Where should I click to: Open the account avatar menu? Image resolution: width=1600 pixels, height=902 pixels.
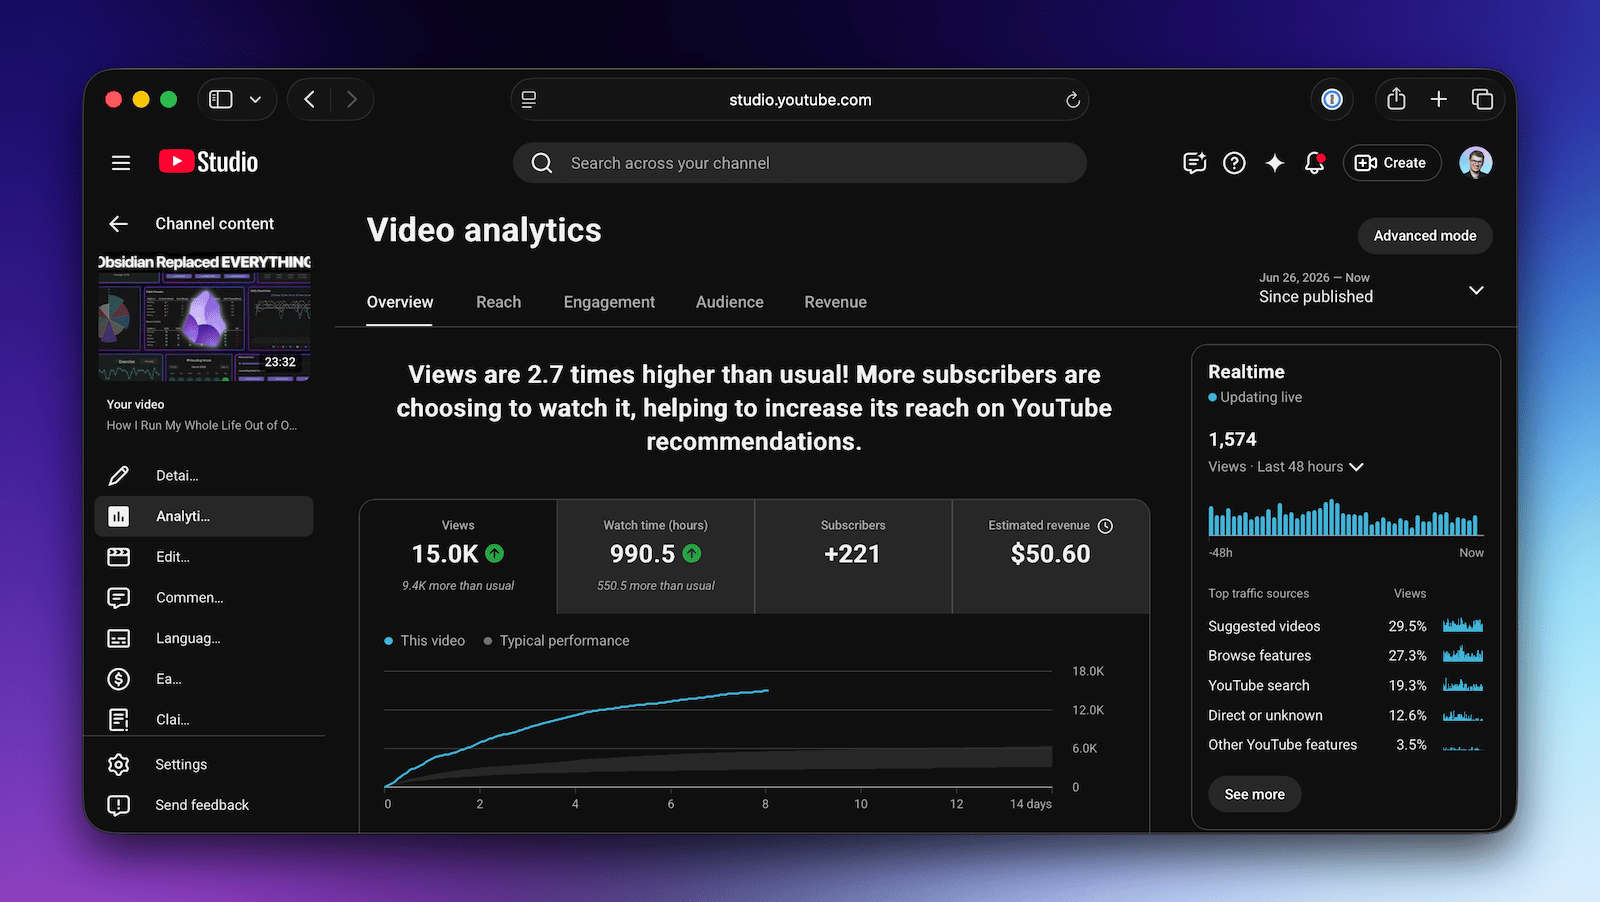pos(1475,162)
